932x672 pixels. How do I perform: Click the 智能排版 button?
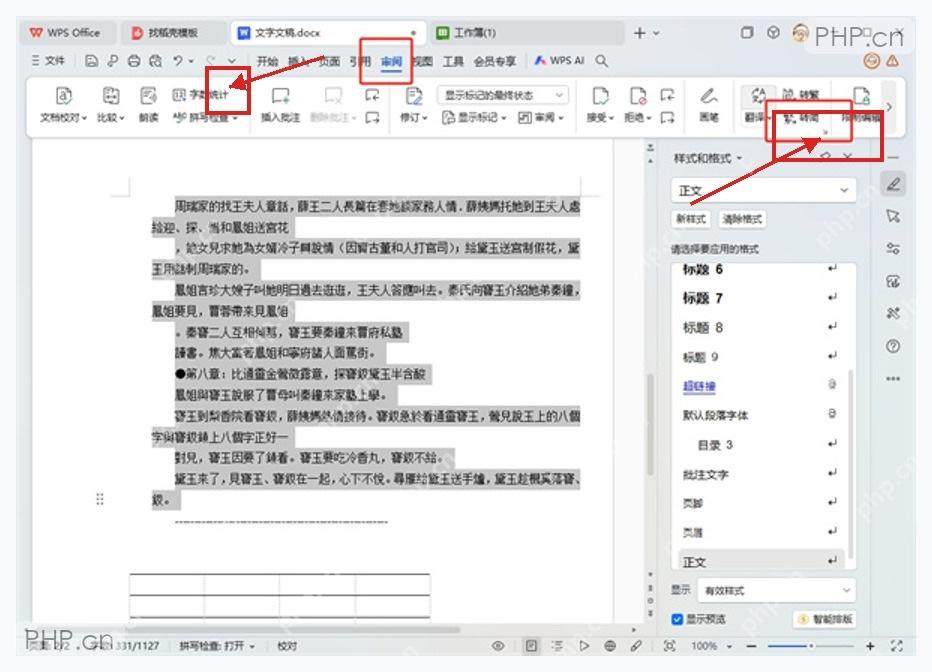point(826,619)
